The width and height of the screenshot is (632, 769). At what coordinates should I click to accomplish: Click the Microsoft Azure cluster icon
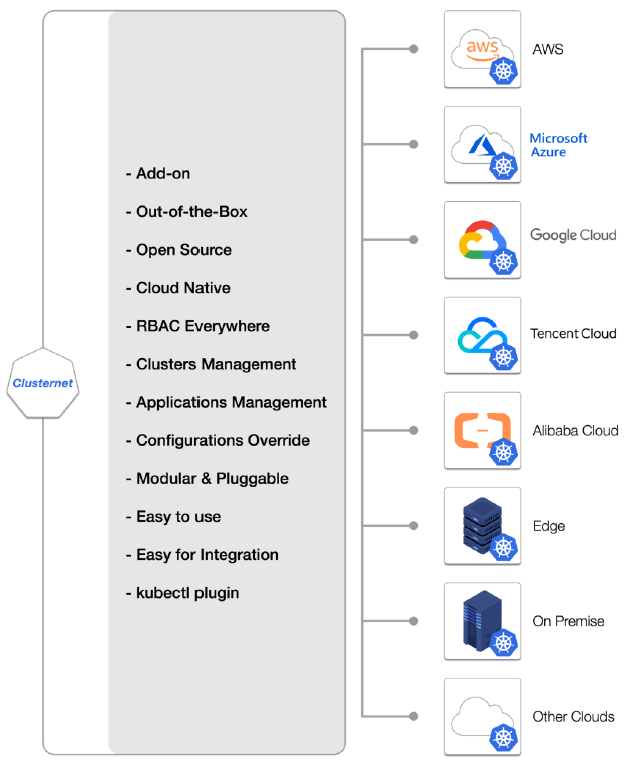tap(482, 145)
